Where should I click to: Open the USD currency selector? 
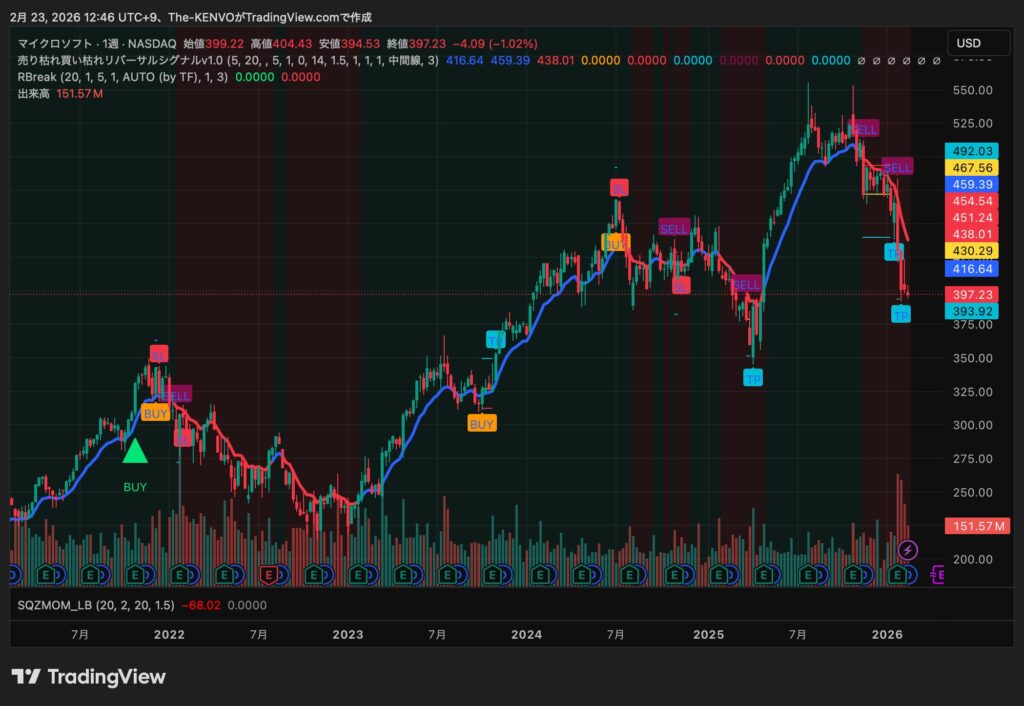click(968, 44)
